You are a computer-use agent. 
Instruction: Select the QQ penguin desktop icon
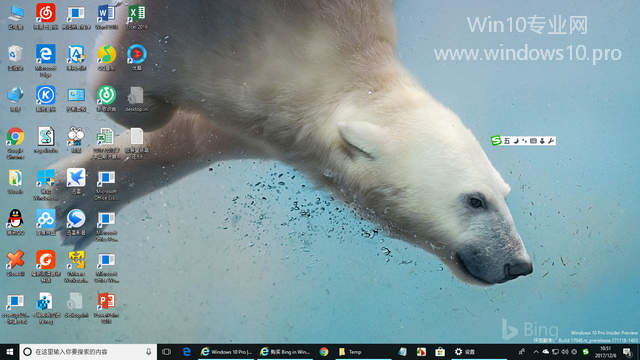pos(15,222)
